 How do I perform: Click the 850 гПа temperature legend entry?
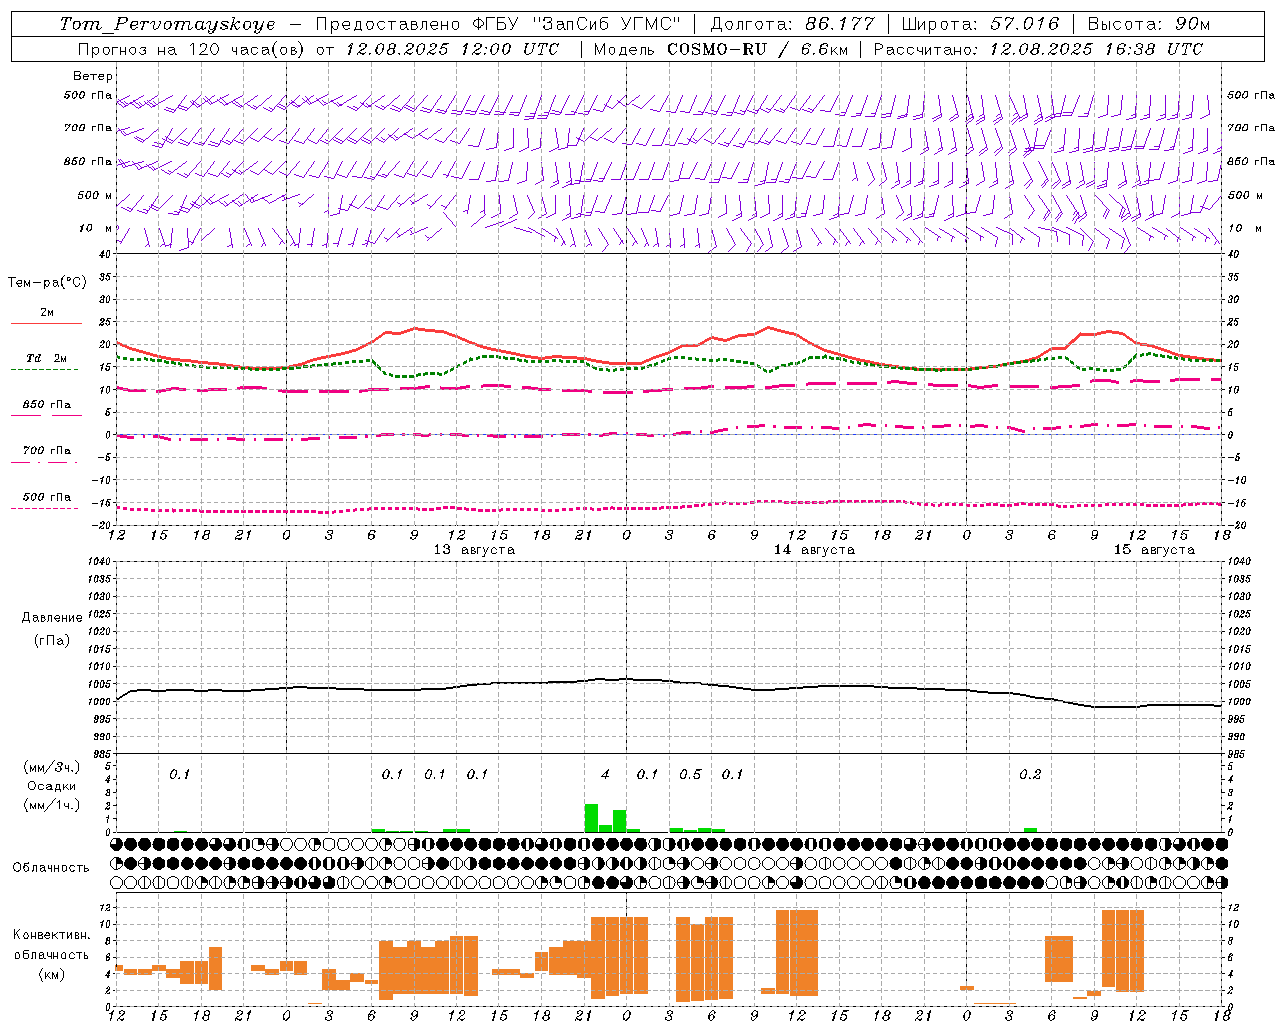click(46, 405)
